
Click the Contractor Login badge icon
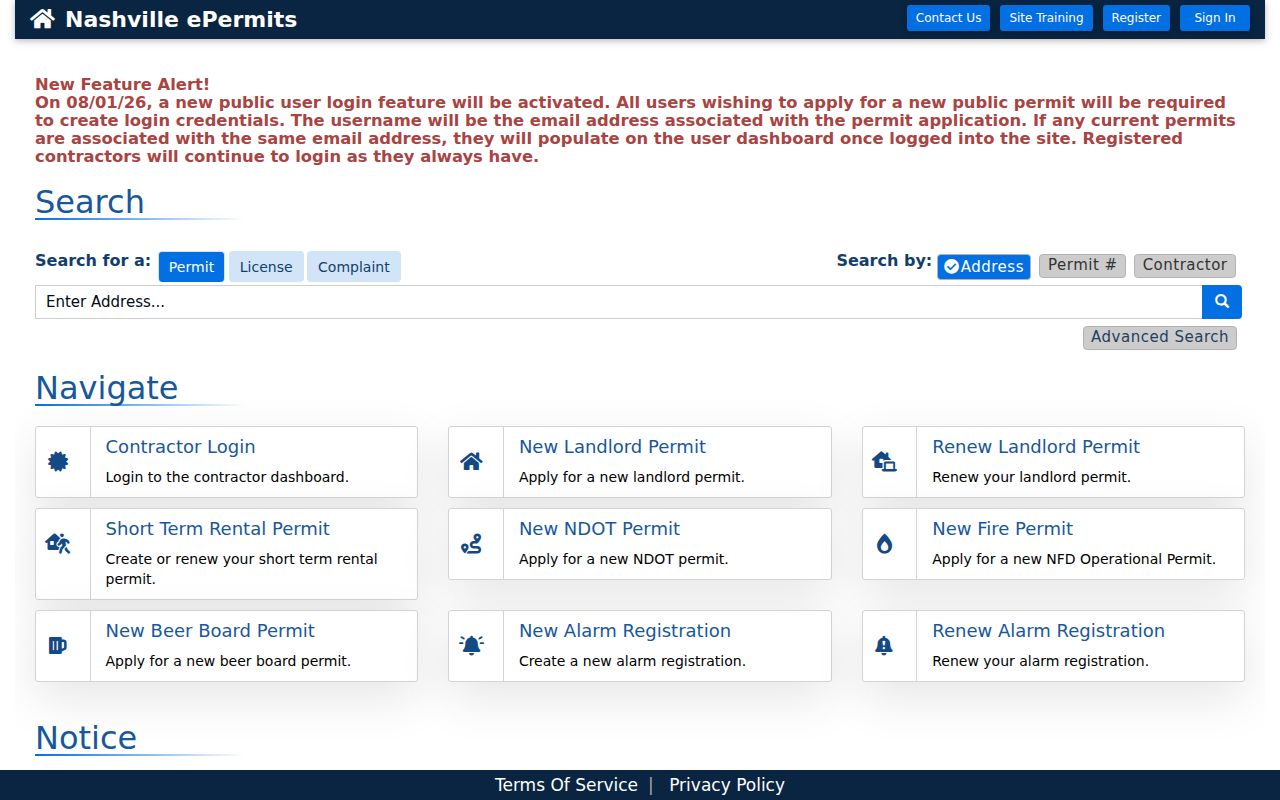pos(59,462)
